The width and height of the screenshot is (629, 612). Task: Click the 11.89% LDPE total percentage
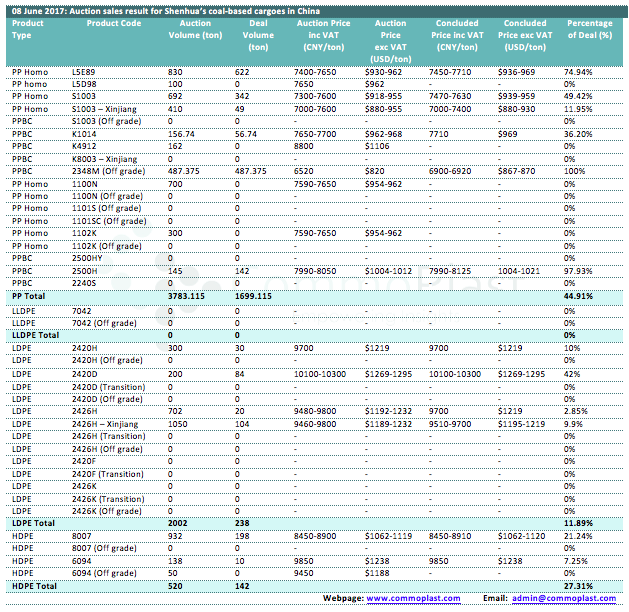(578, 522)
